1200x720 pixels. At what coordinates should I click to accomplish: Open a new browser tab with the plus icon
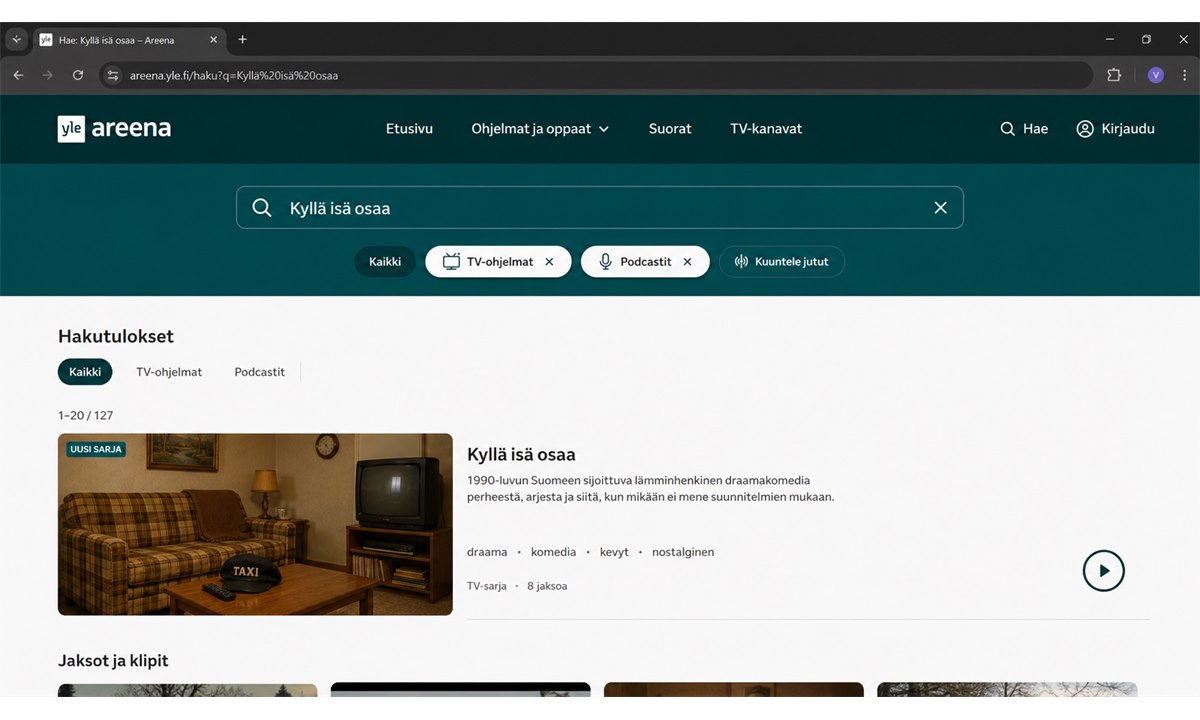point(242,40)
